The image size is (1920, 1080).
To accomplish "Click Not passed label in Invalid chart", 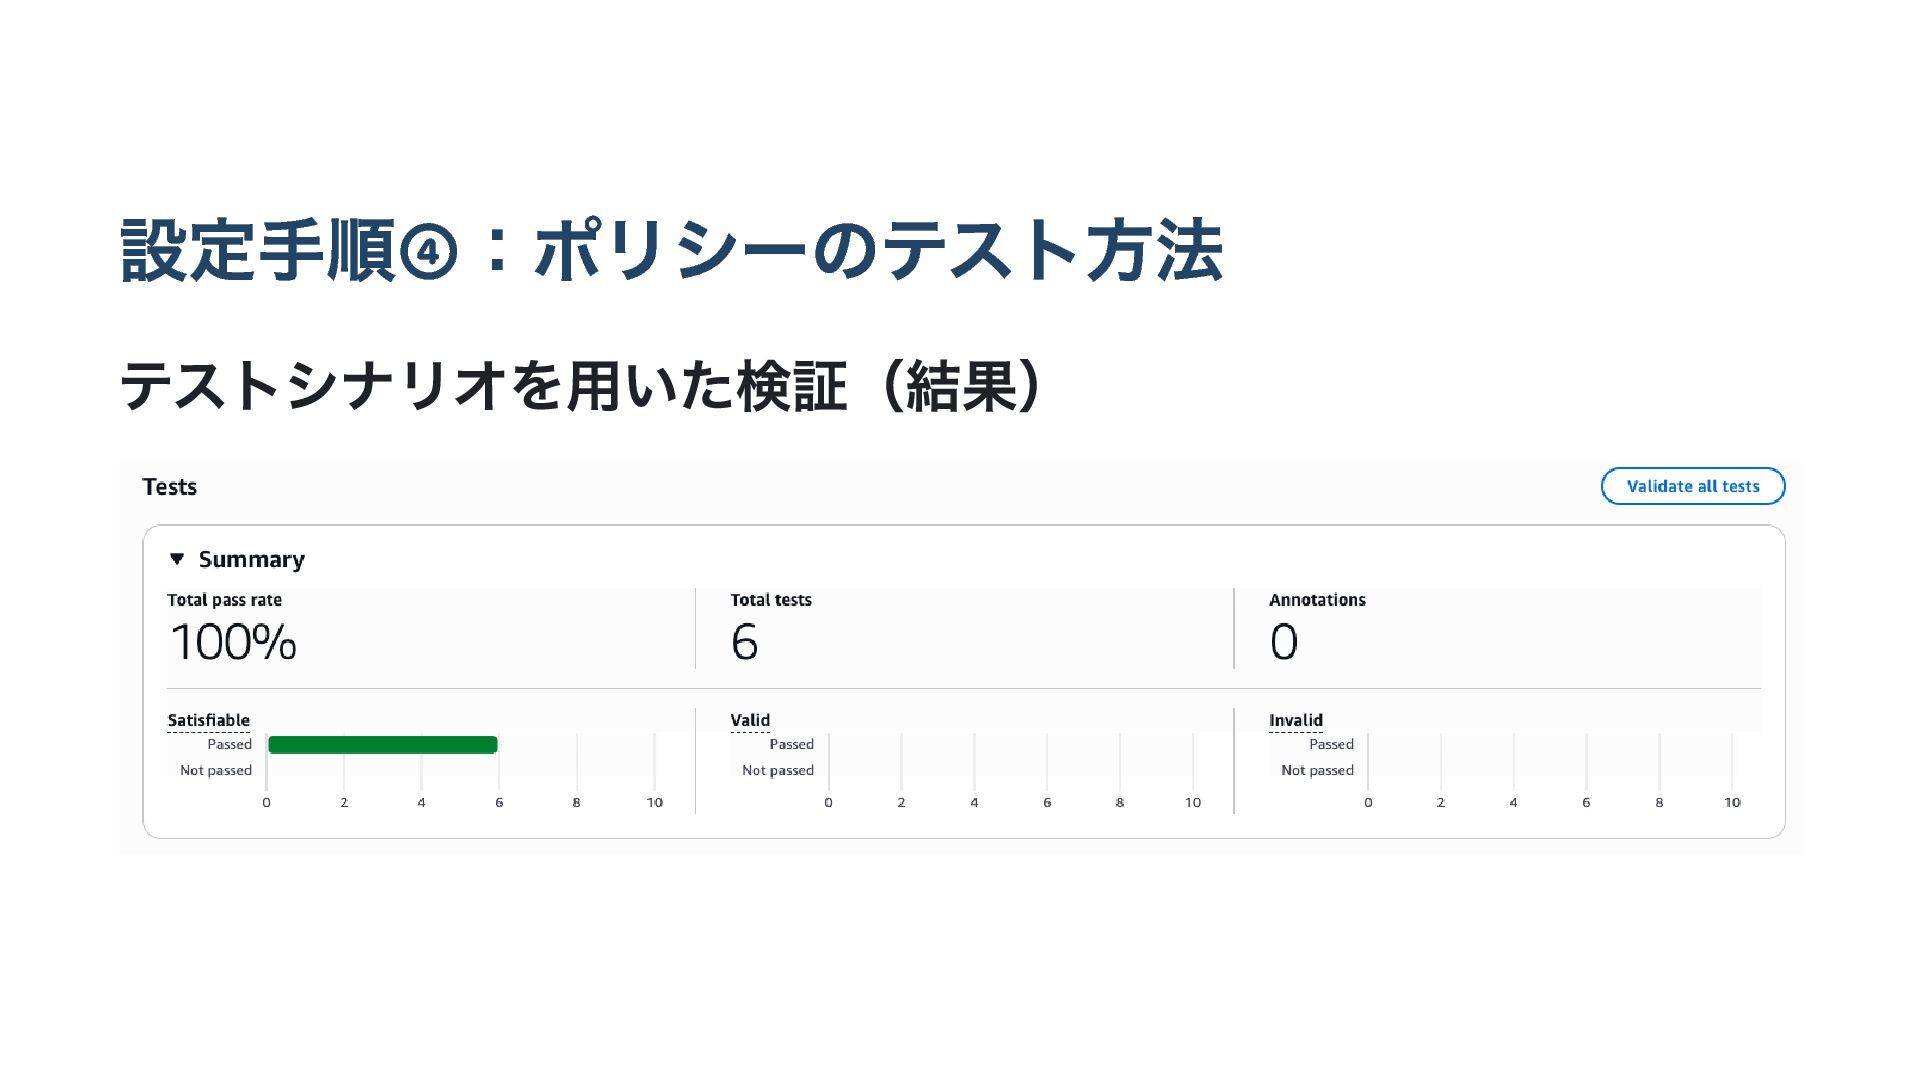I will tap(1317, 770).
